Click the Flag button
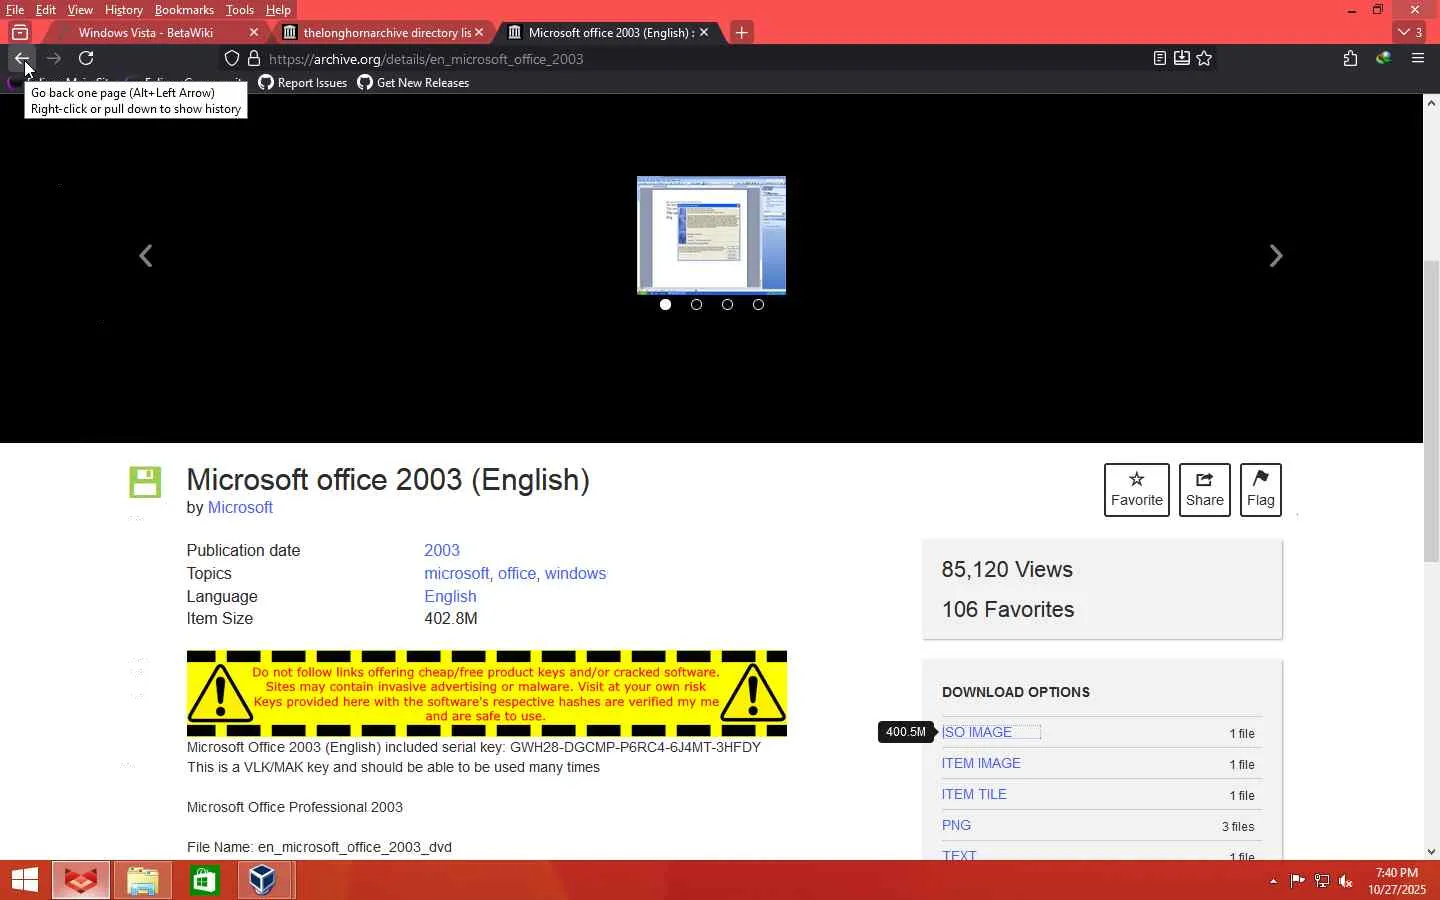This screenshot has width=1440, height=900. [x=1261, y=490]
